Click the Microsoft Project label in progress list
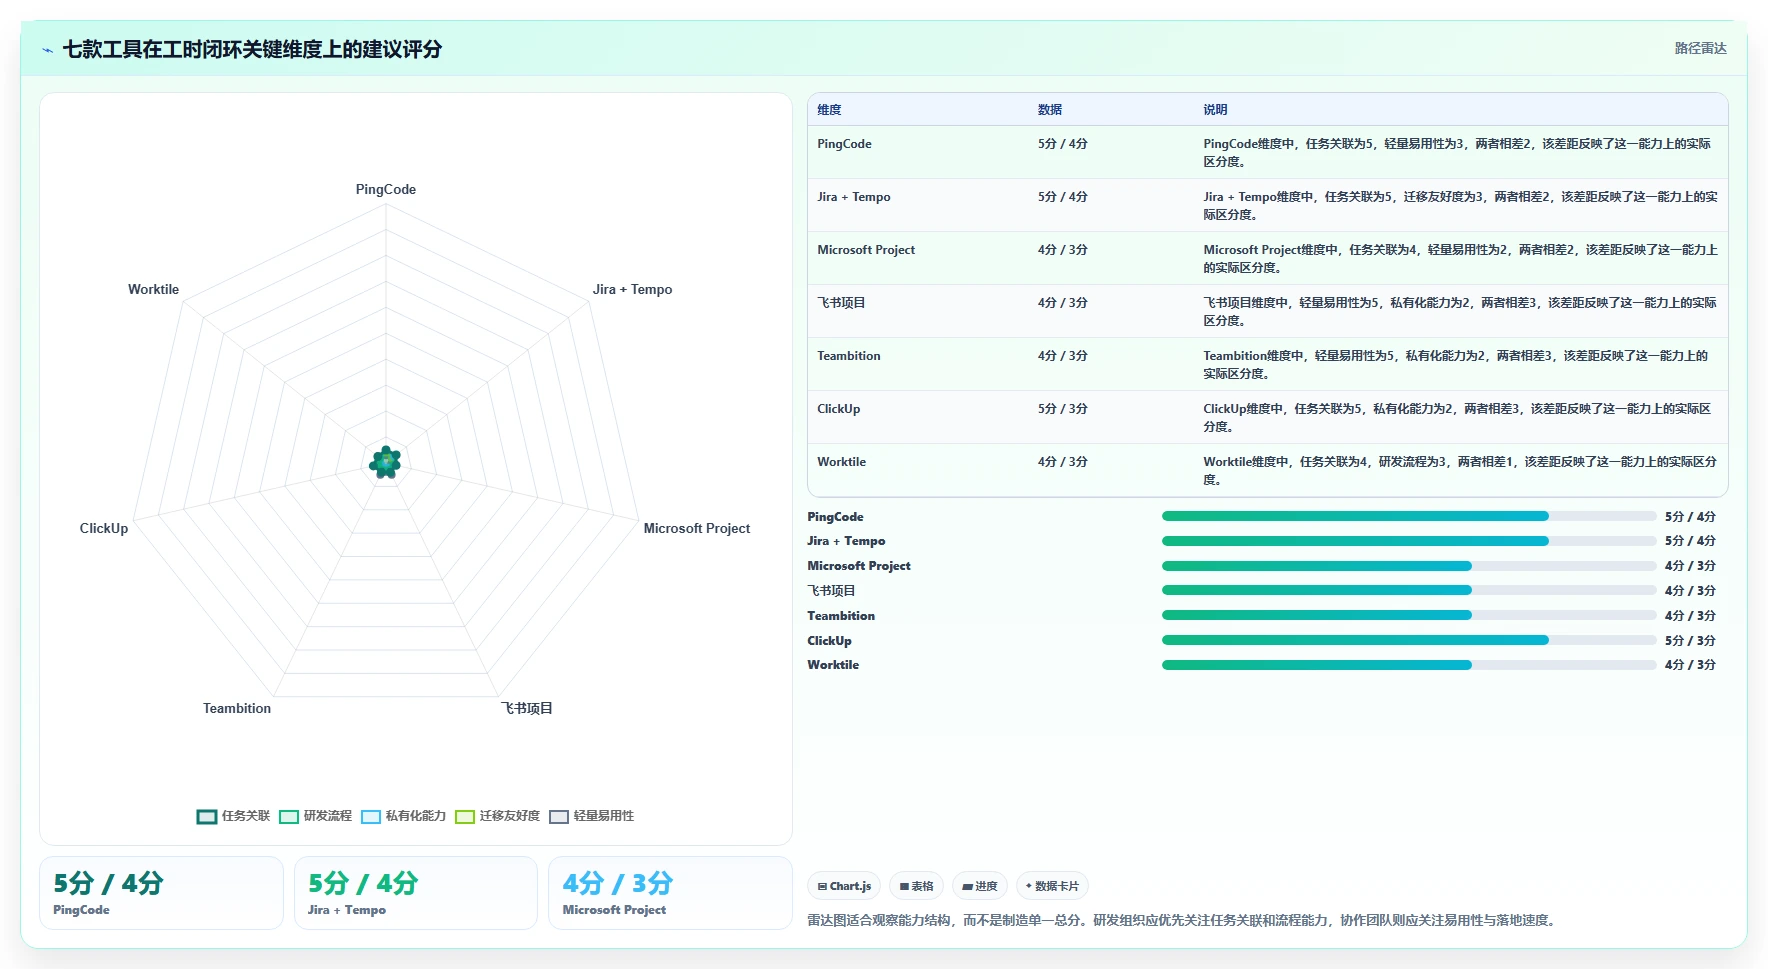 pyautogui.click(x=859, y=566)
